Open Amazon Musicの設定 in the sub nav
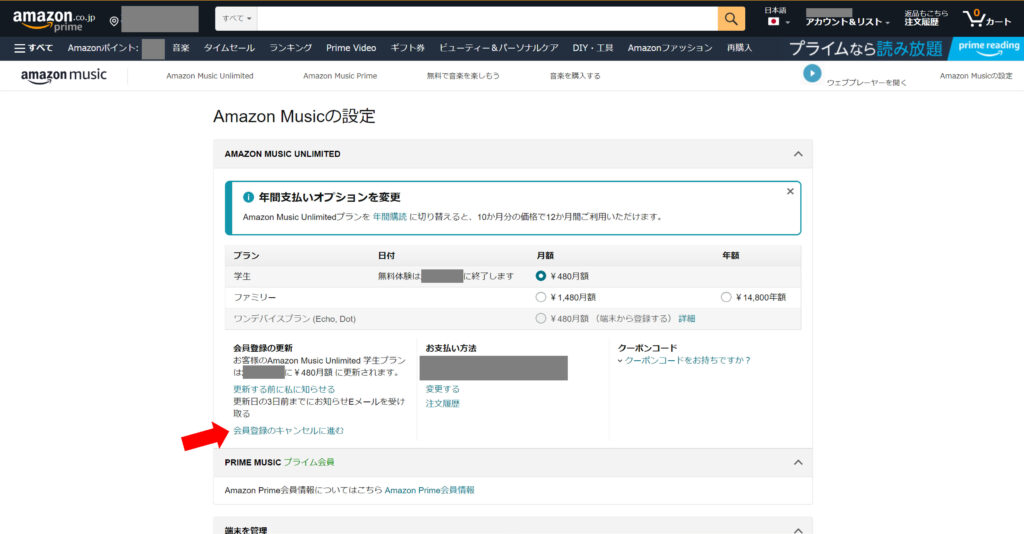Viewport: 1024px width, 534px height. click(976, 76)
